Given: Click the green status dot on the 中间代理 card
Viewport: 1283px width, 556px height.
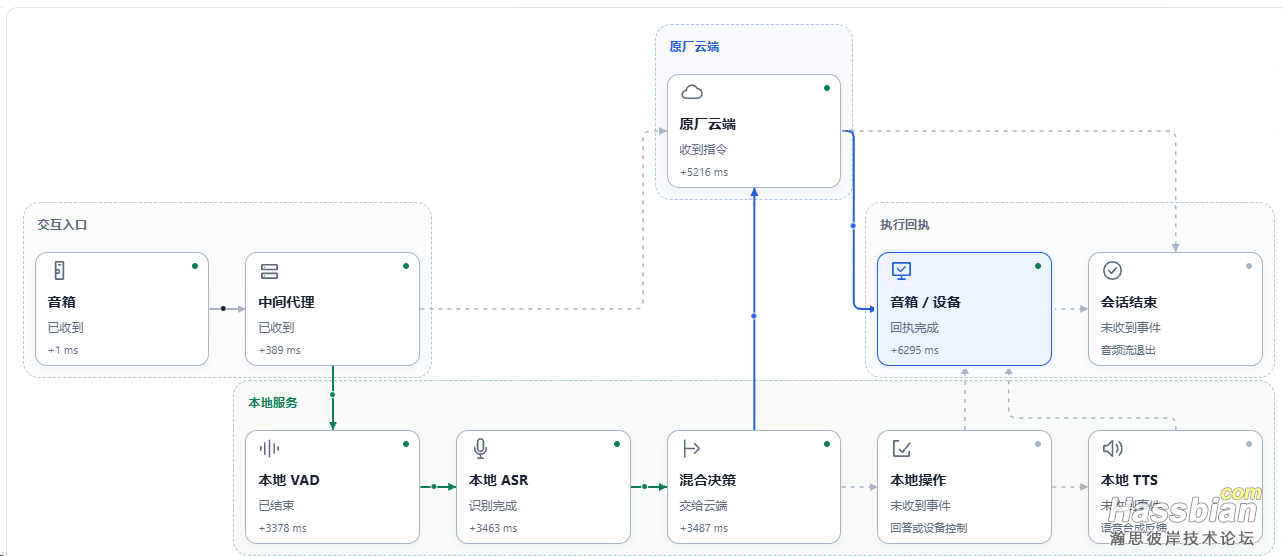Looking at the screenshot, I should point(405,266).
